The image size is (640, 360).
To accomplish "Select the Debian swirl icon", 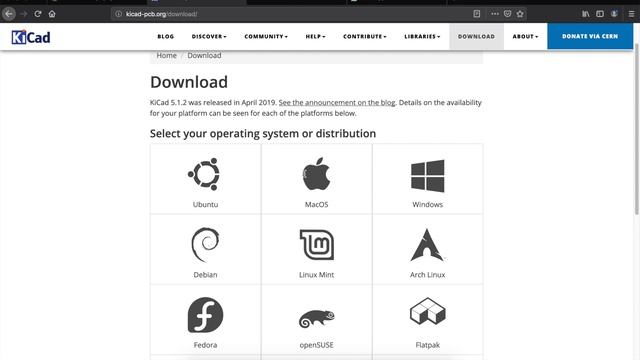I will [x=205, y=245].
